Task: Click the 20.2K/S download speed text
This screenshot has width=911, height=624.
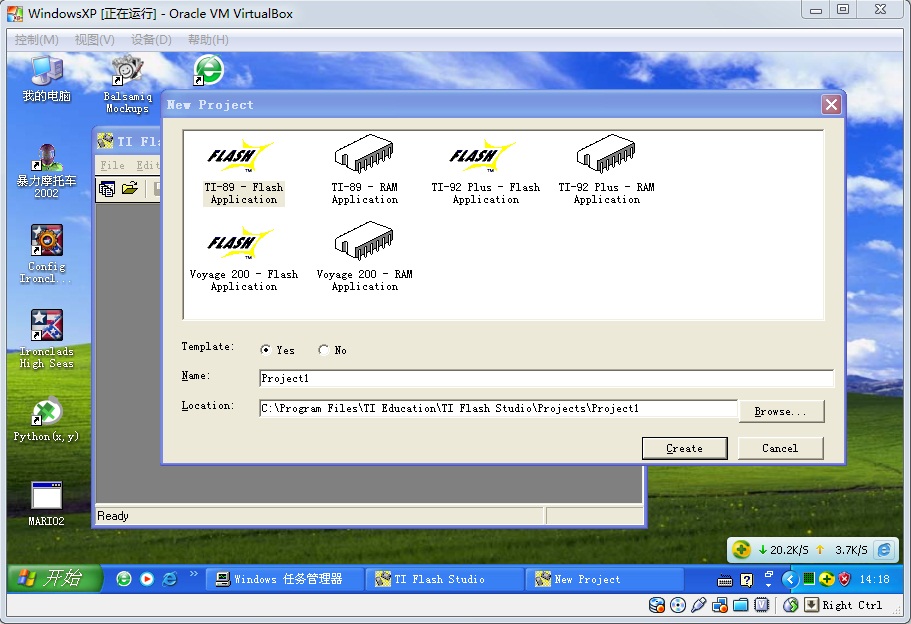Action: 789,550
